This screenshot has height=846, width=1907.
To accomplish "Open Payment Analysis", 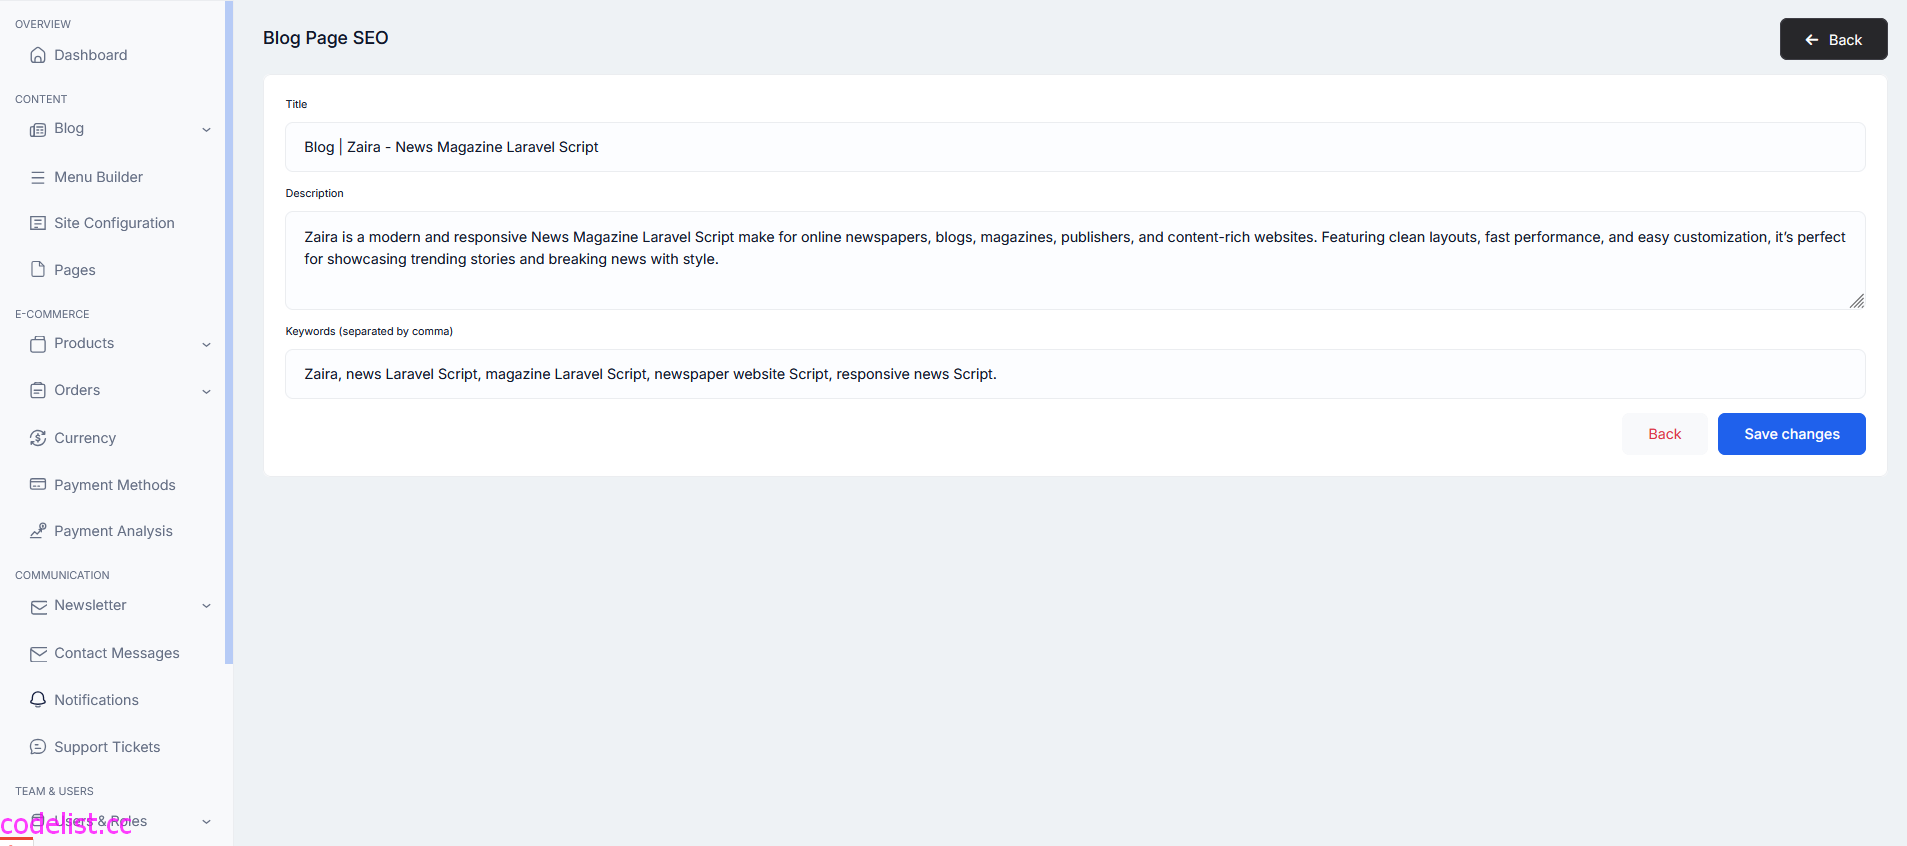I will click(x=112, y=531).
